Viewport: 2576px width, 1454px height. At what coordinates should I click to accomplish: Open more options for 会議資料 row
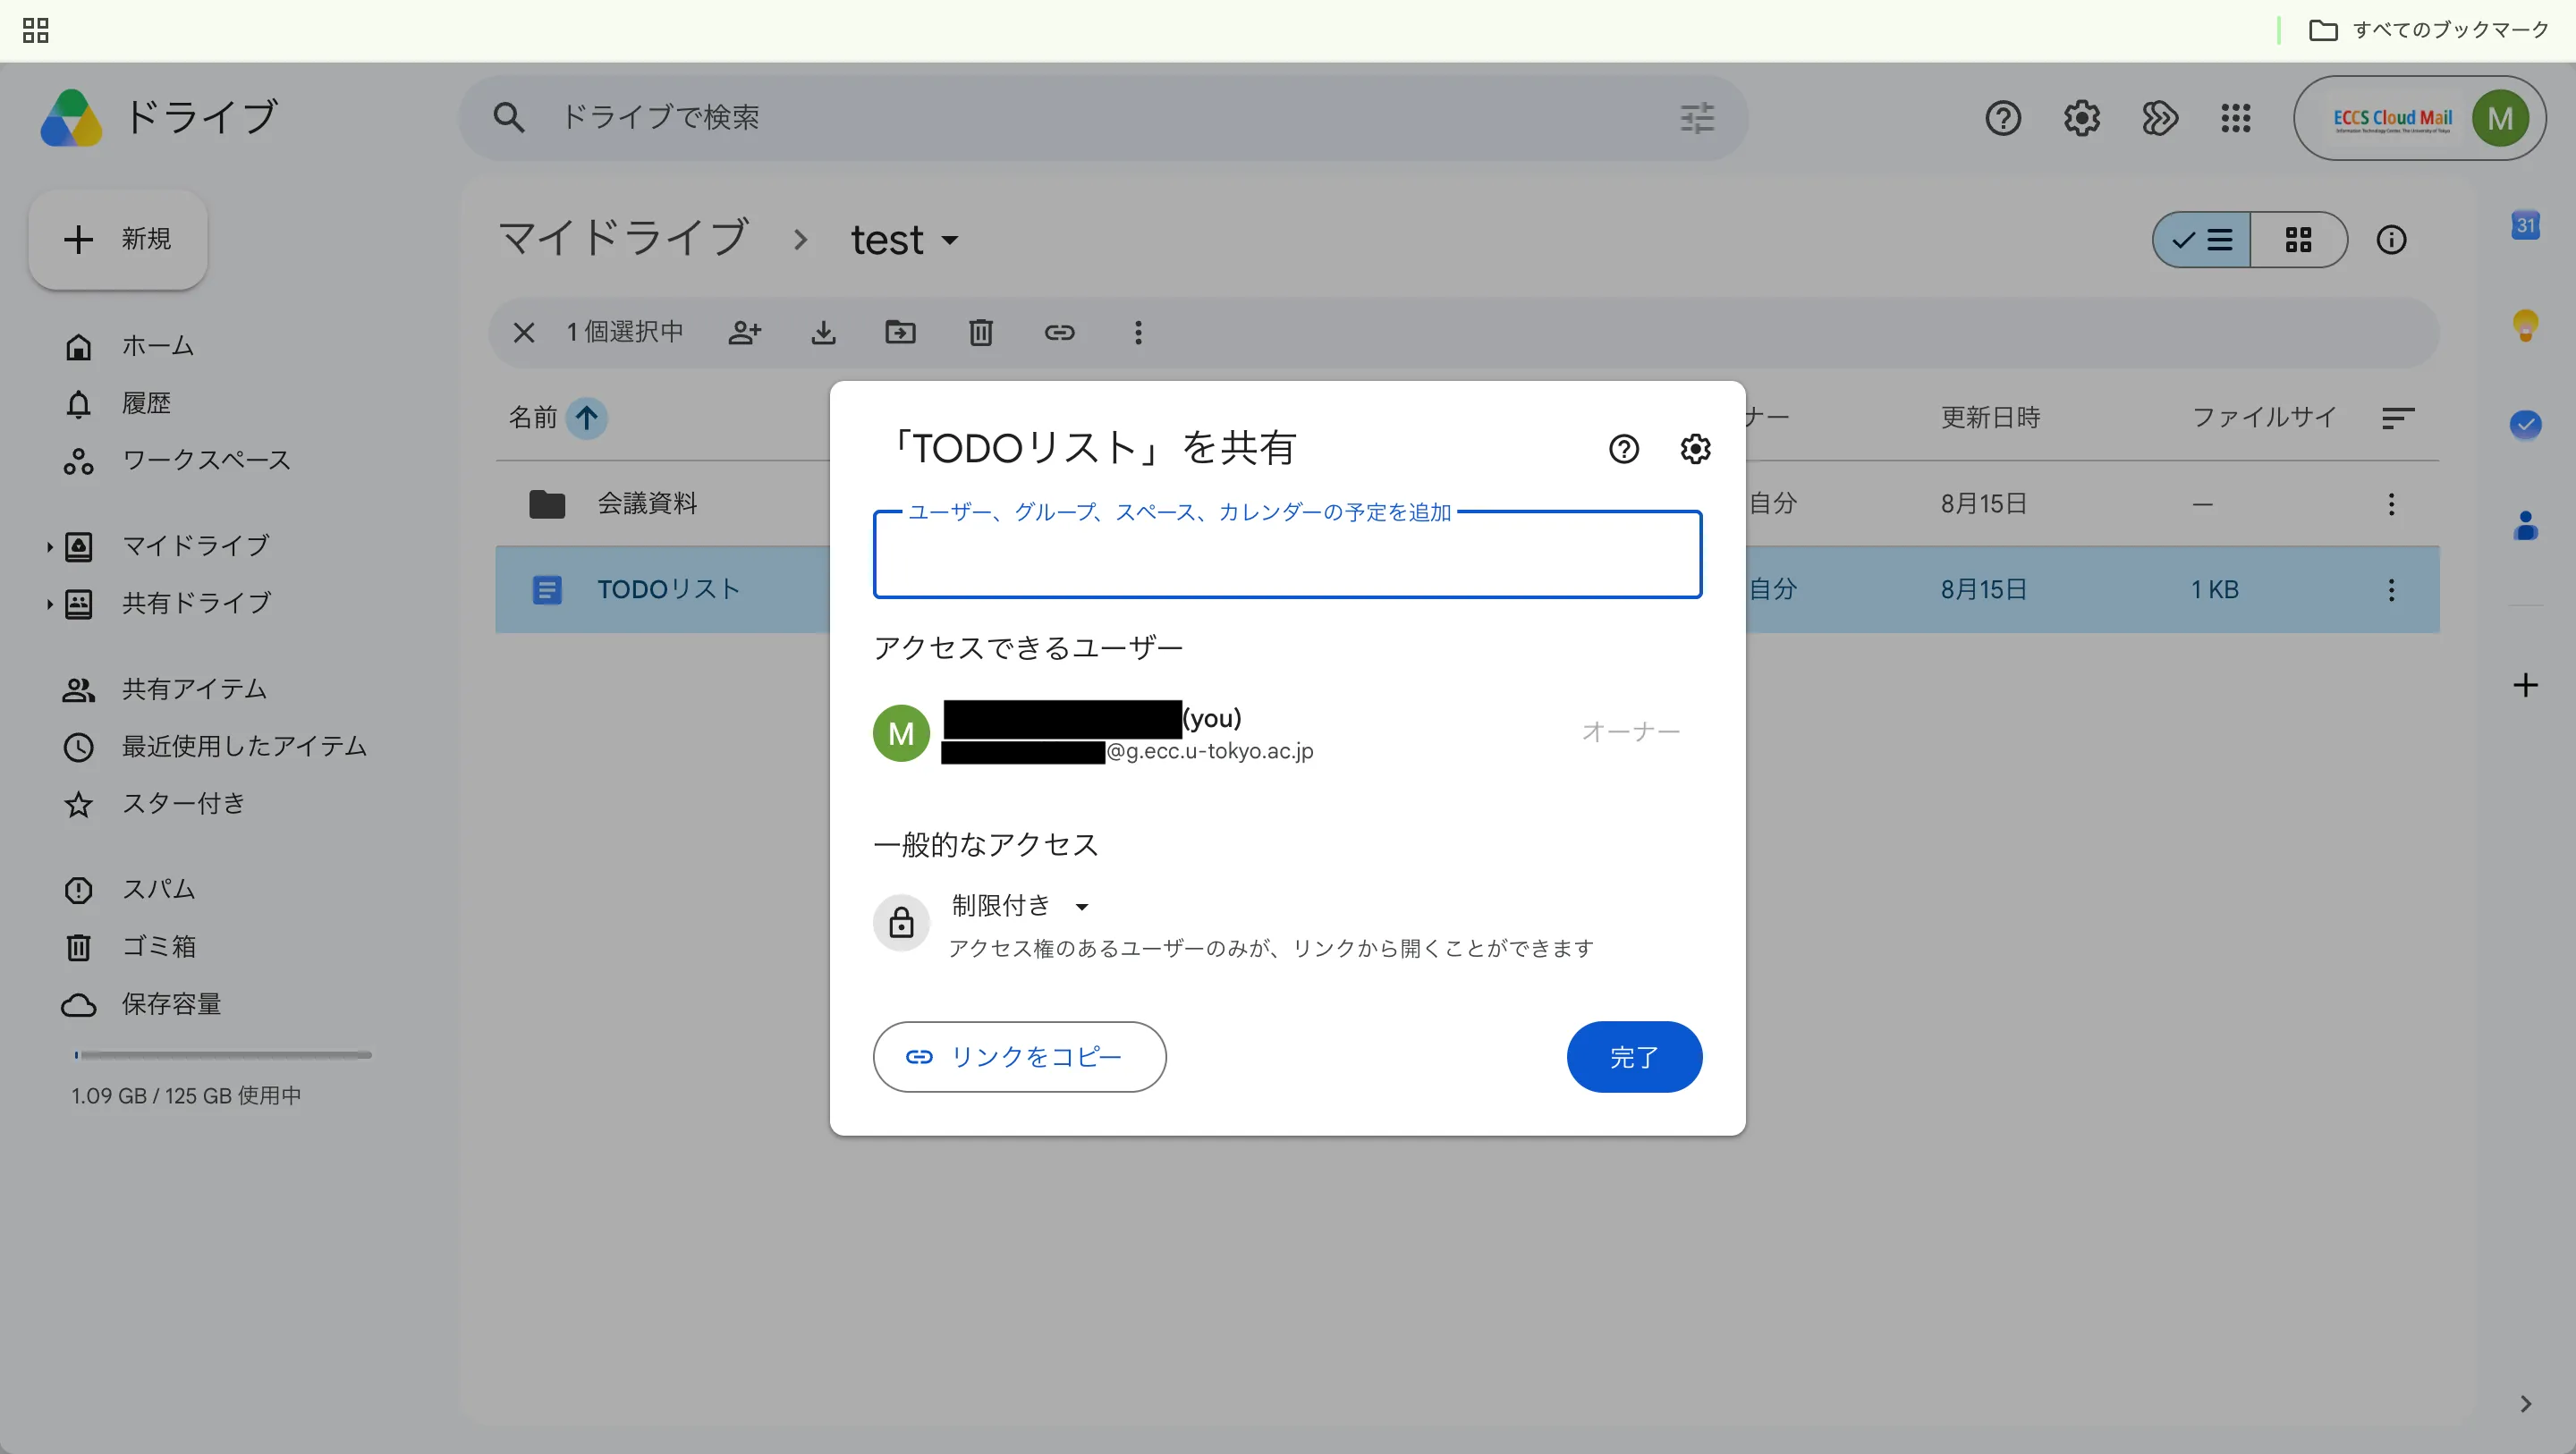(x=2391, y=503)
